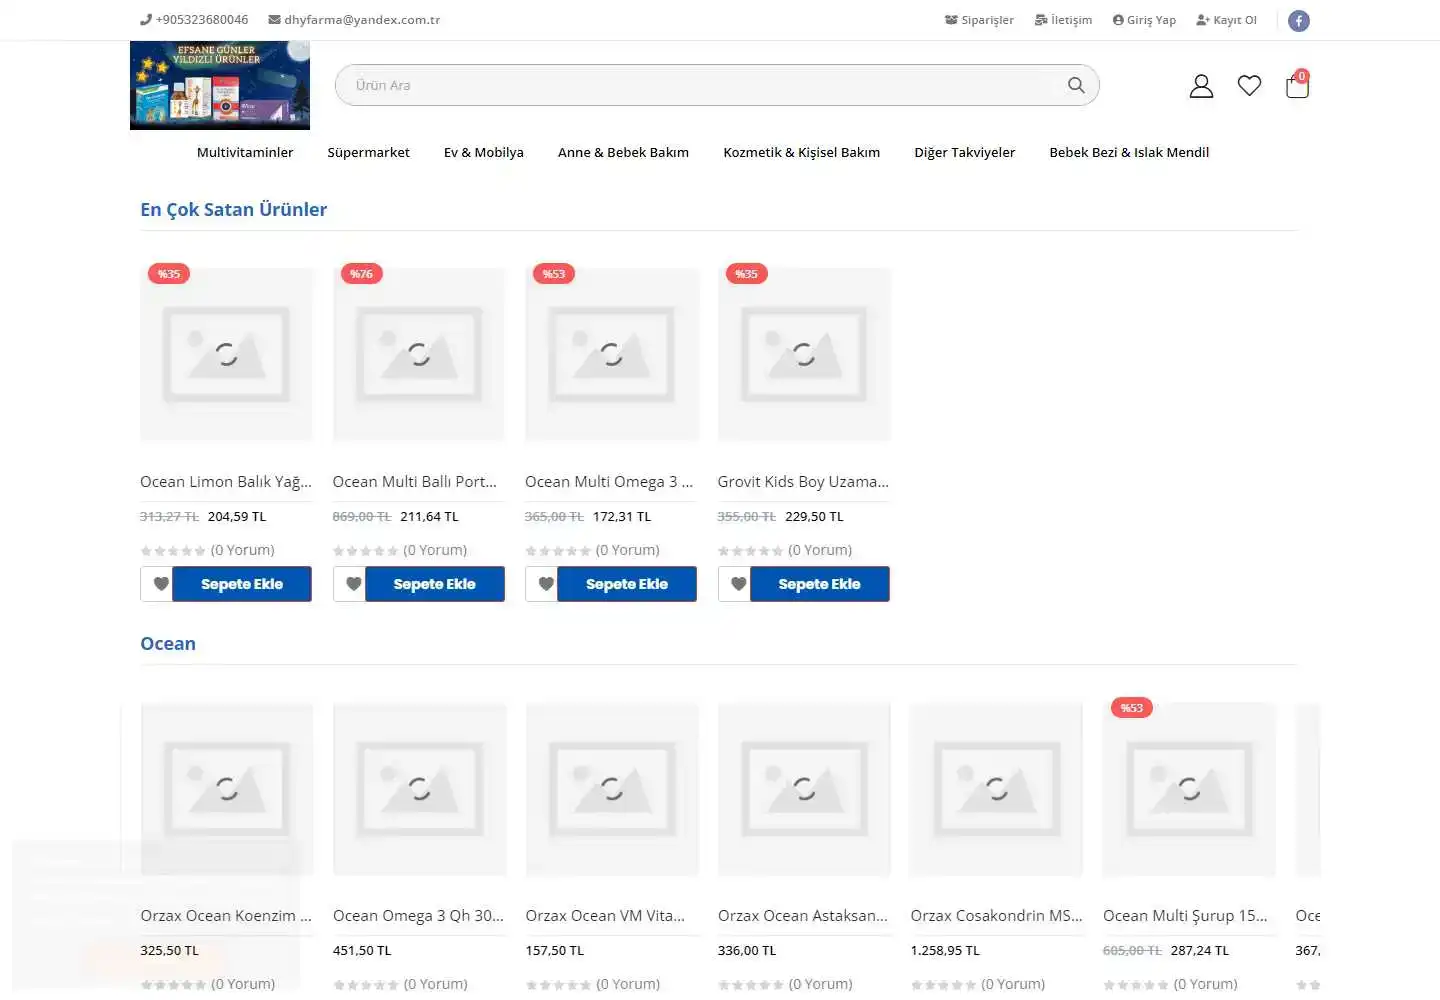Click %76 discount badge

[361, 274]
